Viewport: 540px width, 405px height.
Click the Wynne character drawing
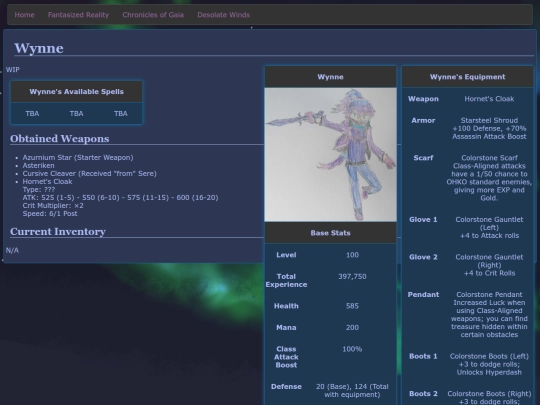tap(331, 155)
